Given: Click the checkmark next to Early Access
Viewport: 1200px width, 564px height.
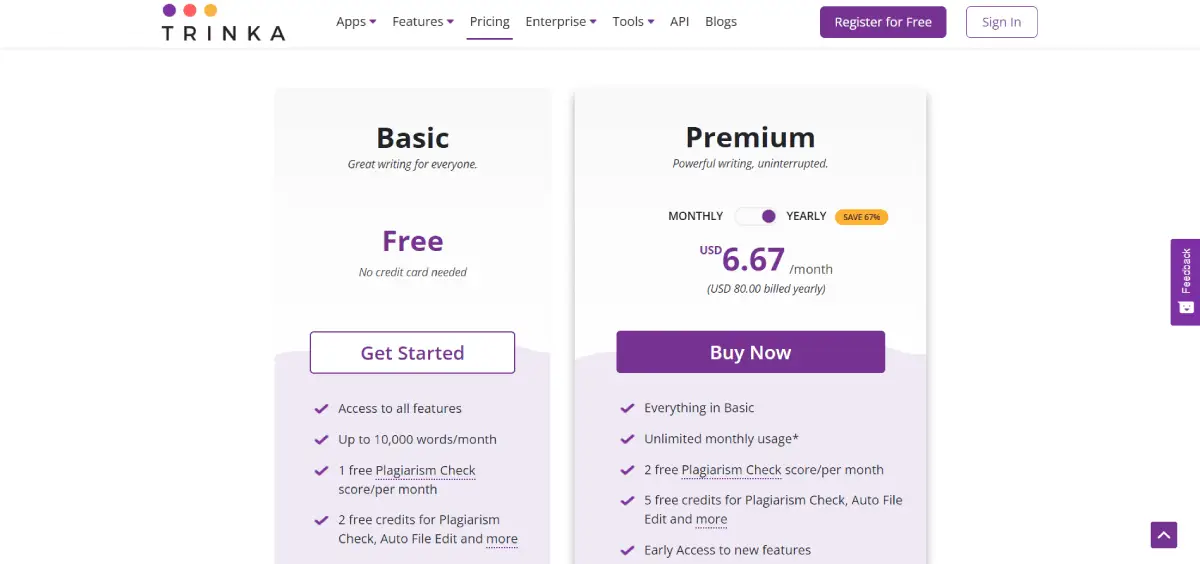Looking at the screenshot, I should [x=628, y=550].
